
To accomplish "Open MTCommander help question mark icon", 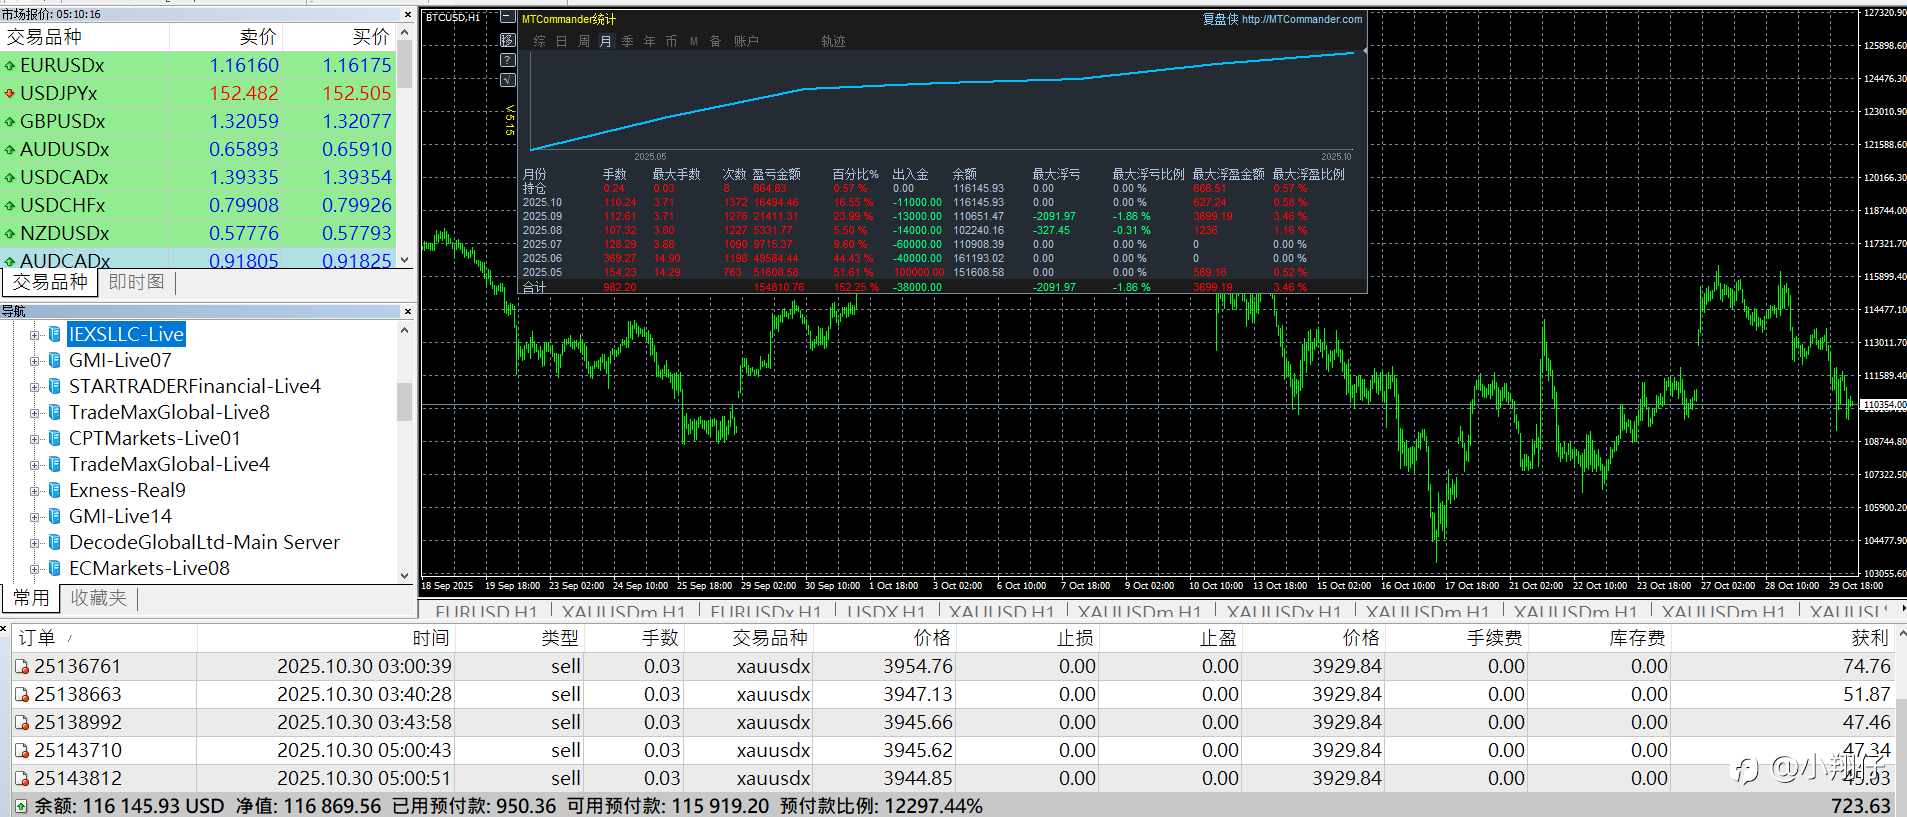I will [x=507, y=60].
